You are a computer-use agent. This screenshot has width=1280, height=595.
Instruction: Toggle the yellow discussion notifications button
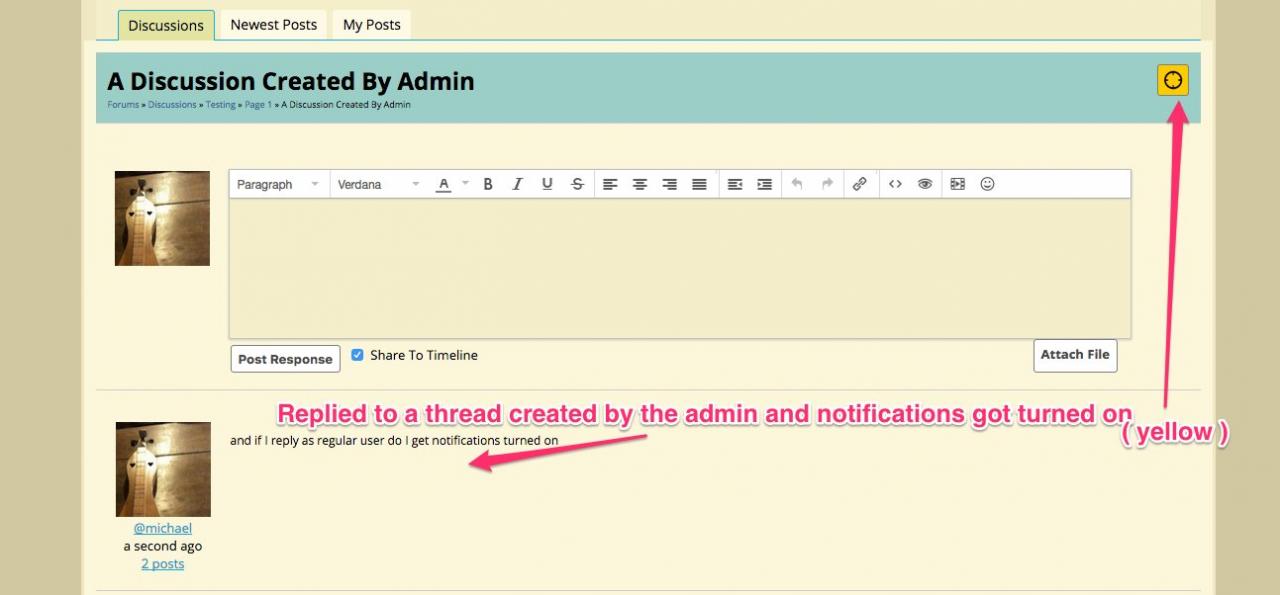1172,80
